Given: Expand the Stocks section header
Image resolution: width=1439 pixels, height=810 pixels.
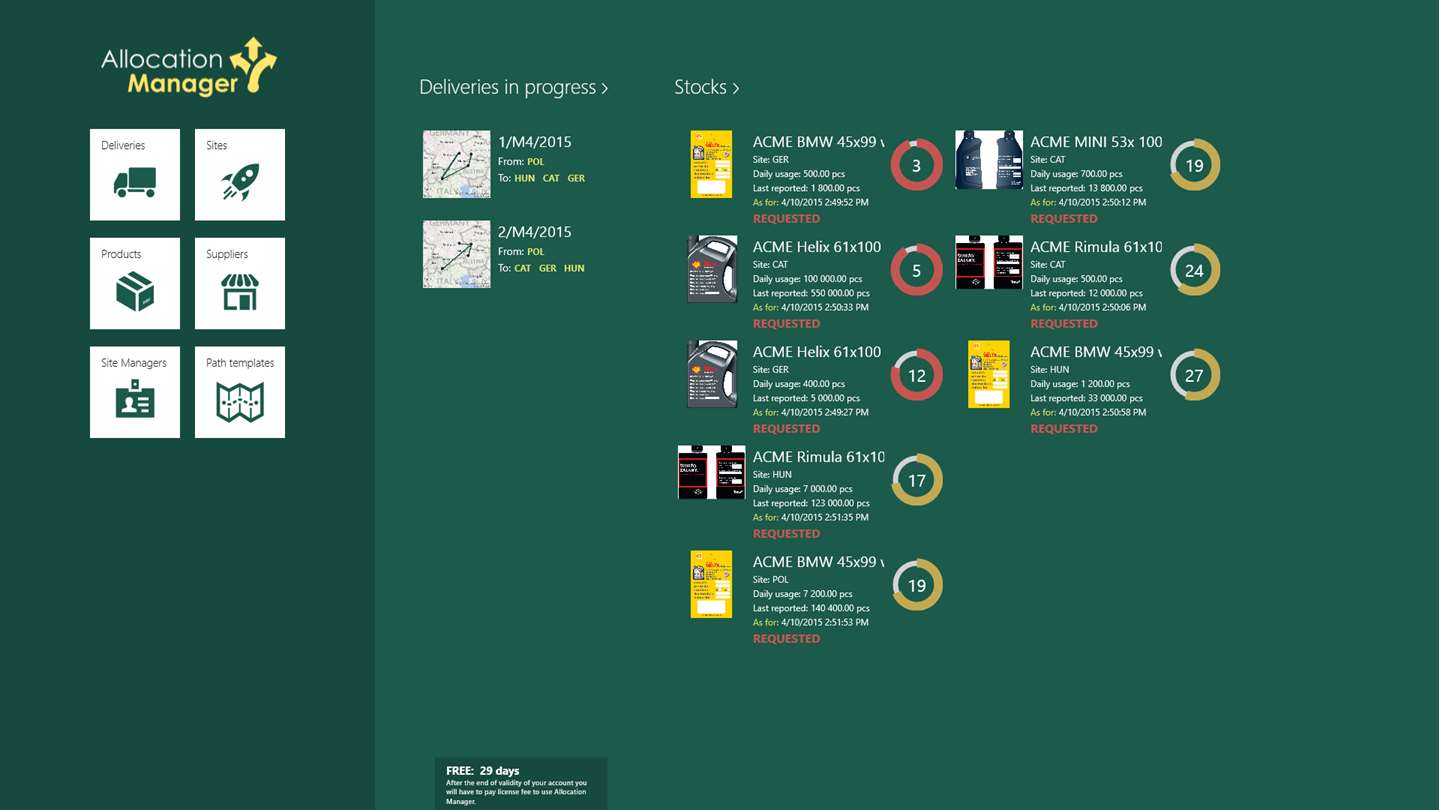Looking at the screenshot, I should (706, 87).
